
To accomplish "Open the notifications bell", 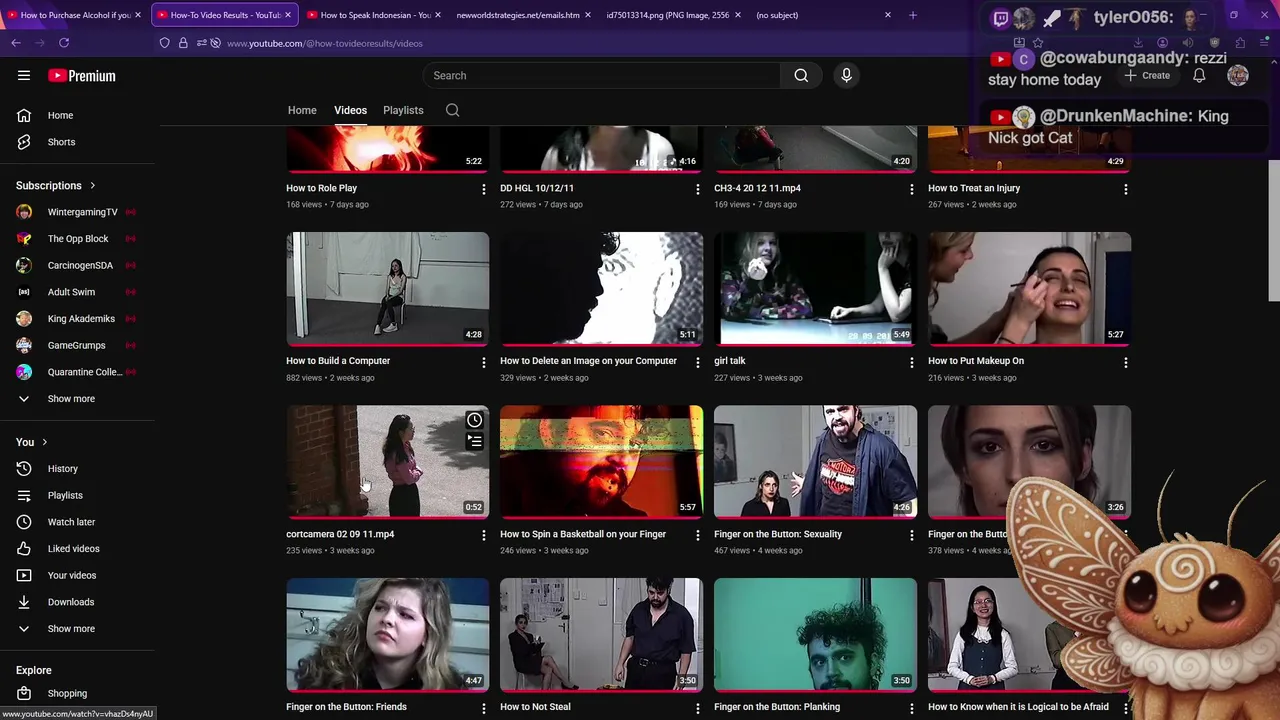I will pos(1199,76).
